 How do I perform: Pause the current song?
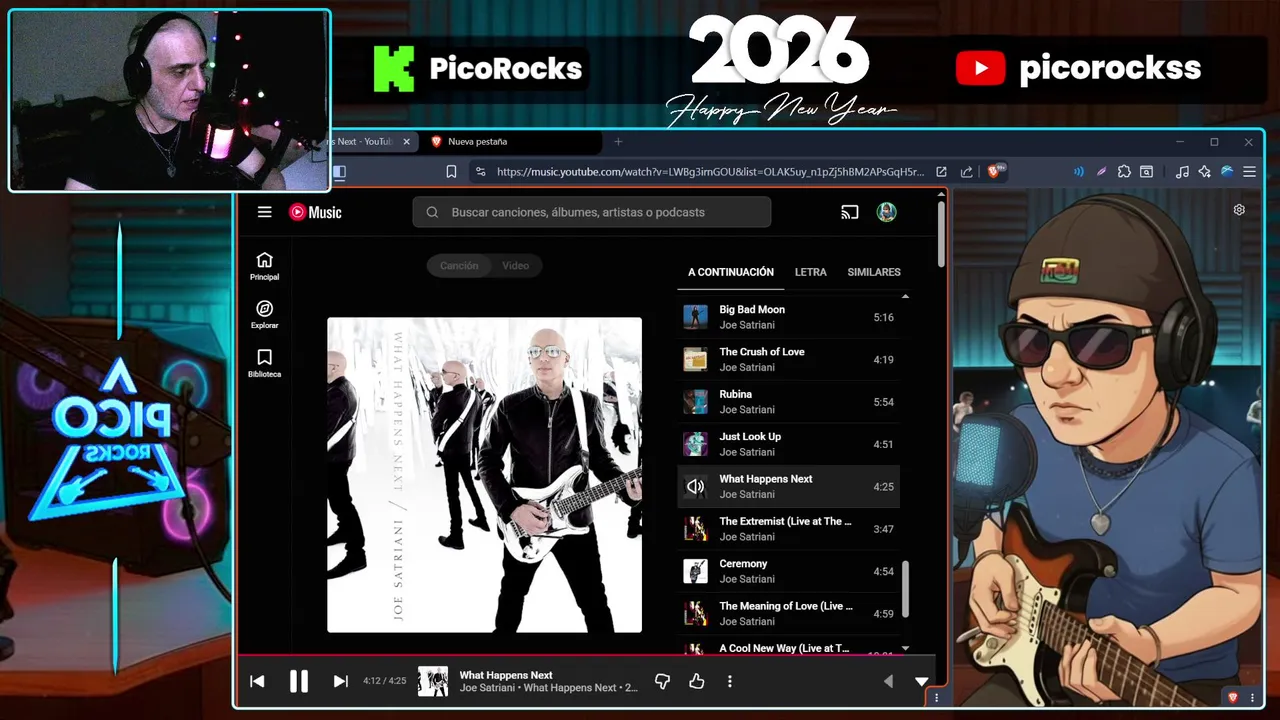point(298,681)
